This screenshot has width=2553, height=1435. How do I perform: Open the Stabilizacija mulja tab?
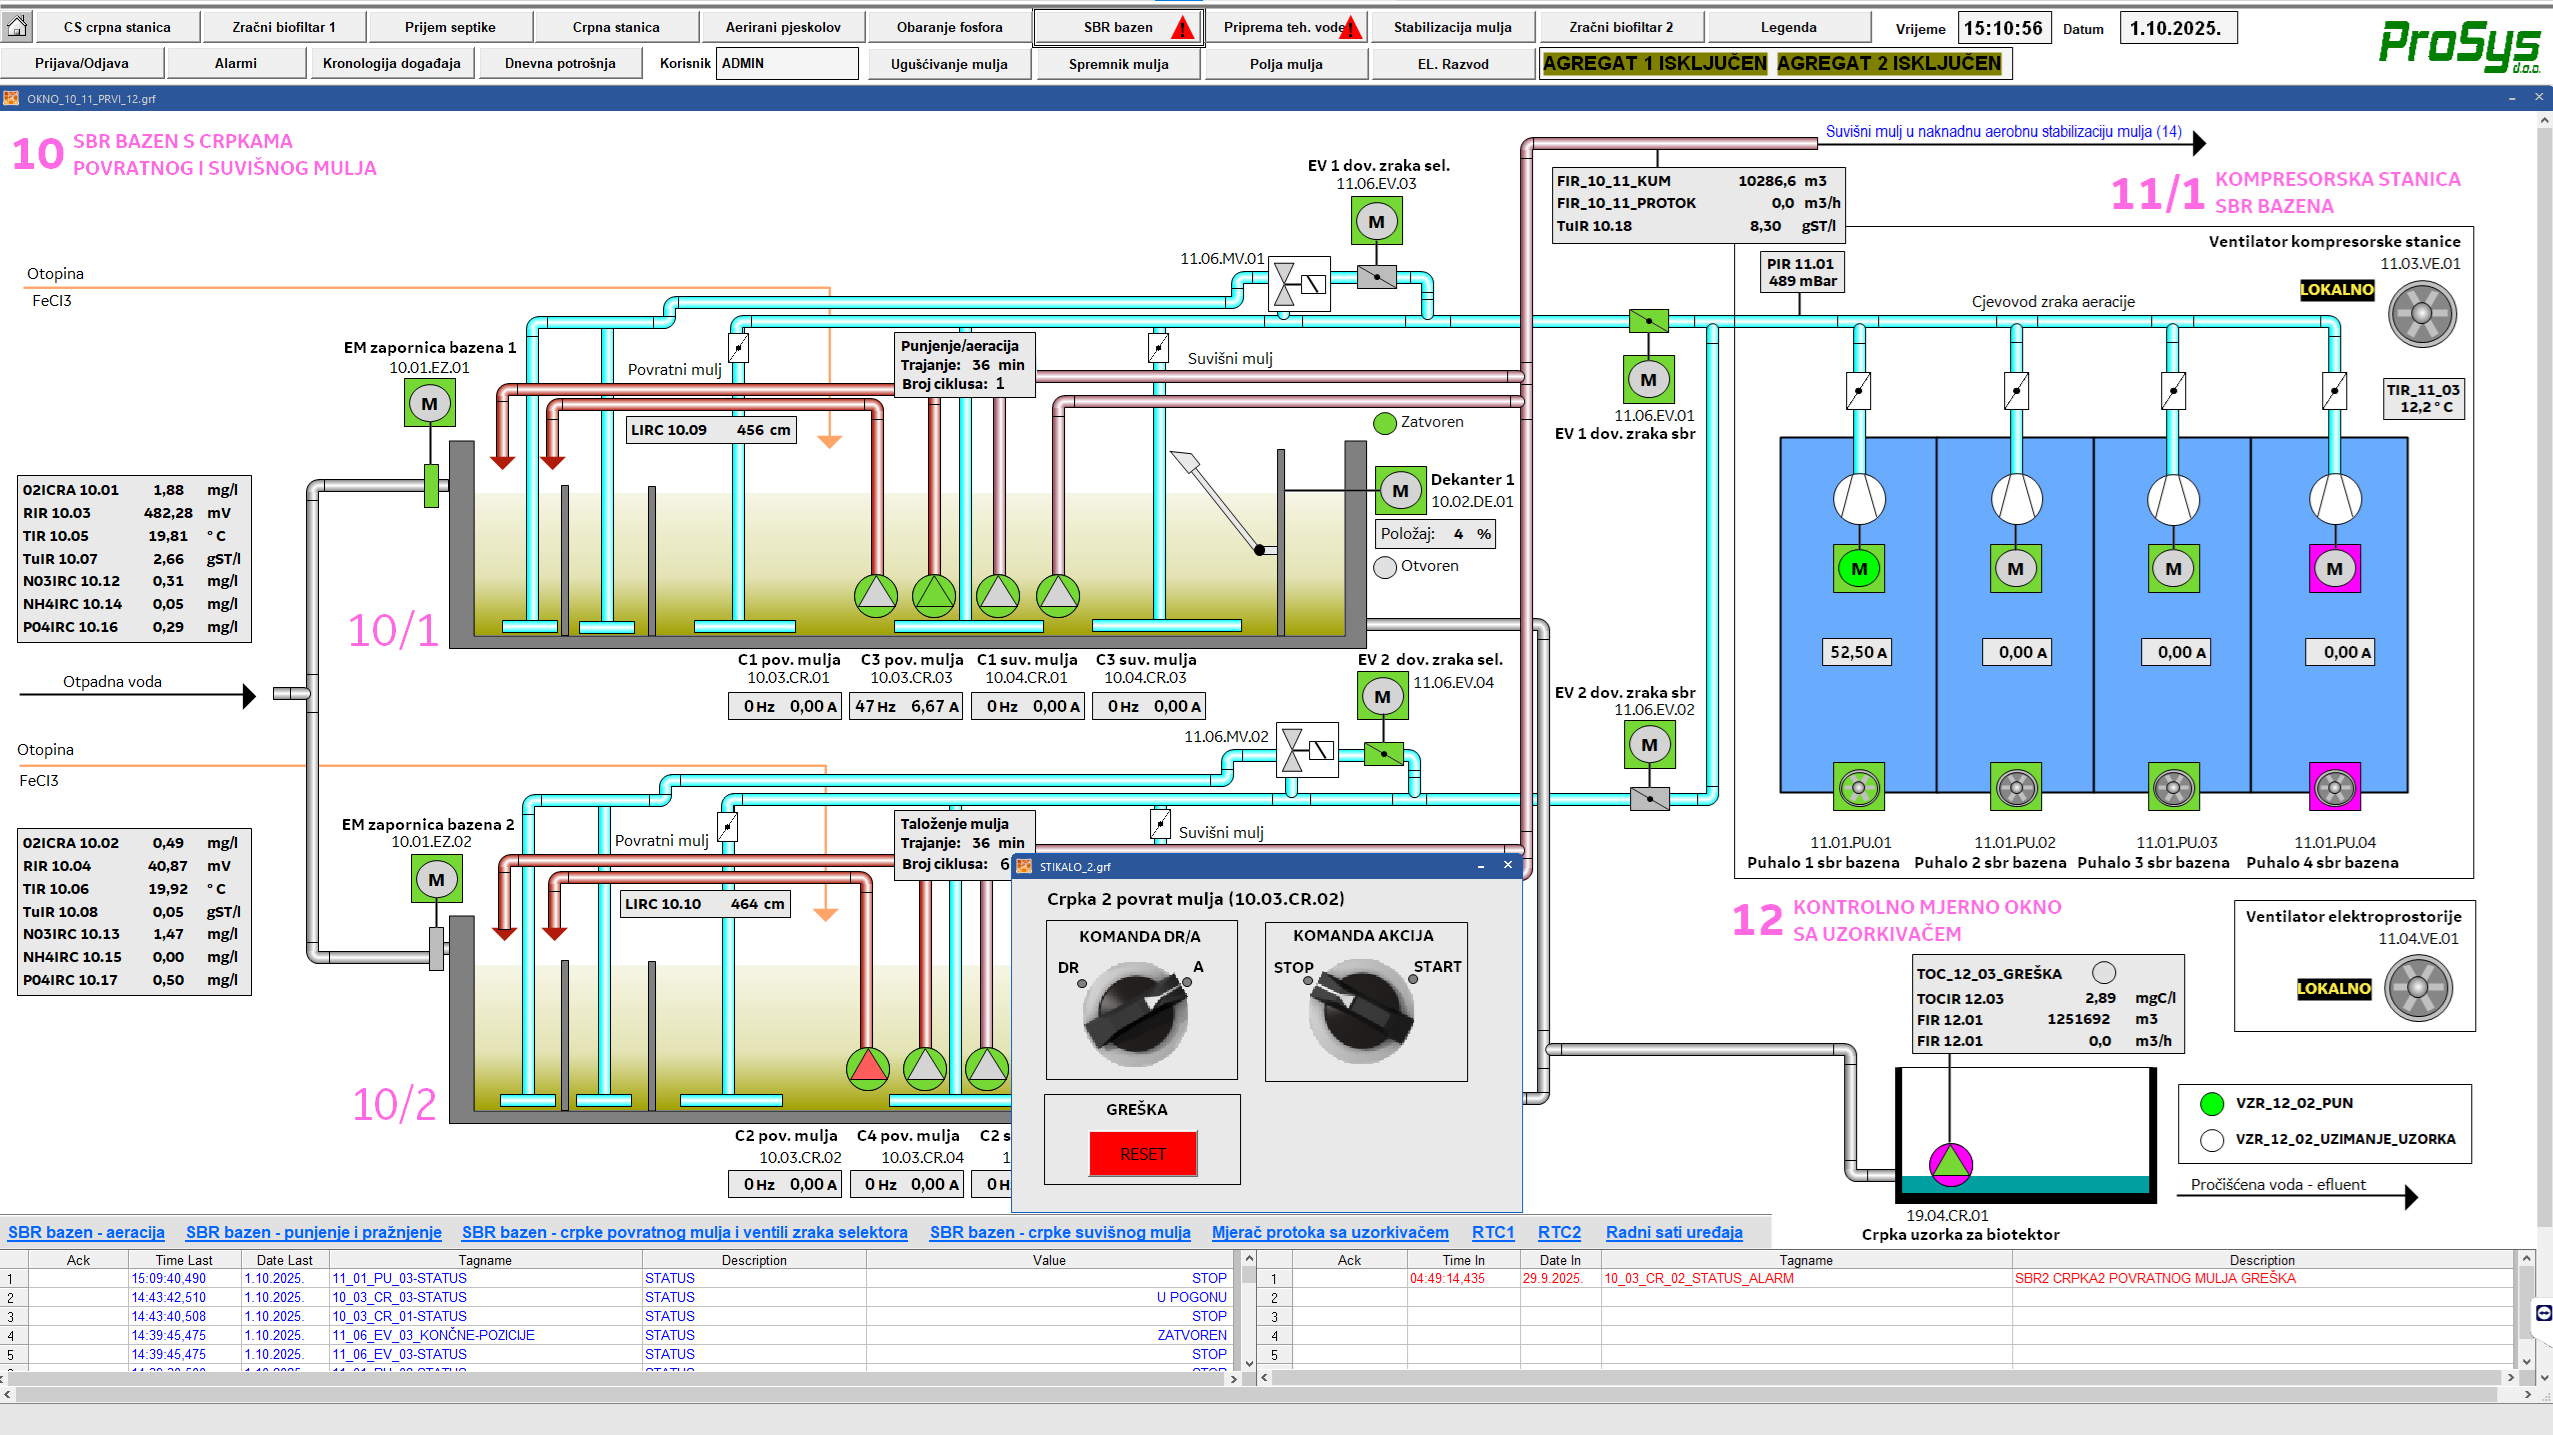1452,27
